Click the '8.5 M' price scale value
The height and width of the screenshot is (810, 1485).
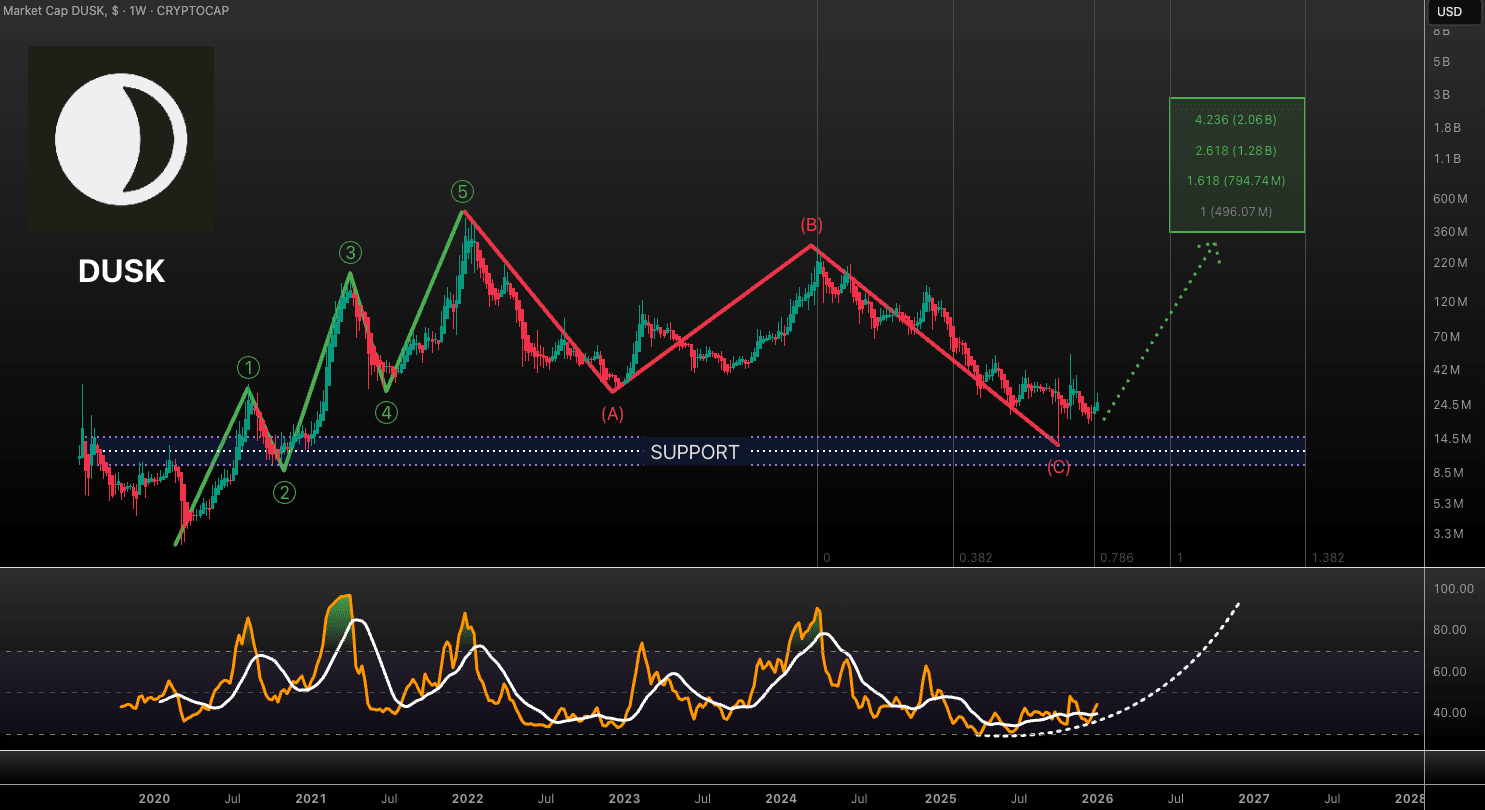coord(1448,473)
